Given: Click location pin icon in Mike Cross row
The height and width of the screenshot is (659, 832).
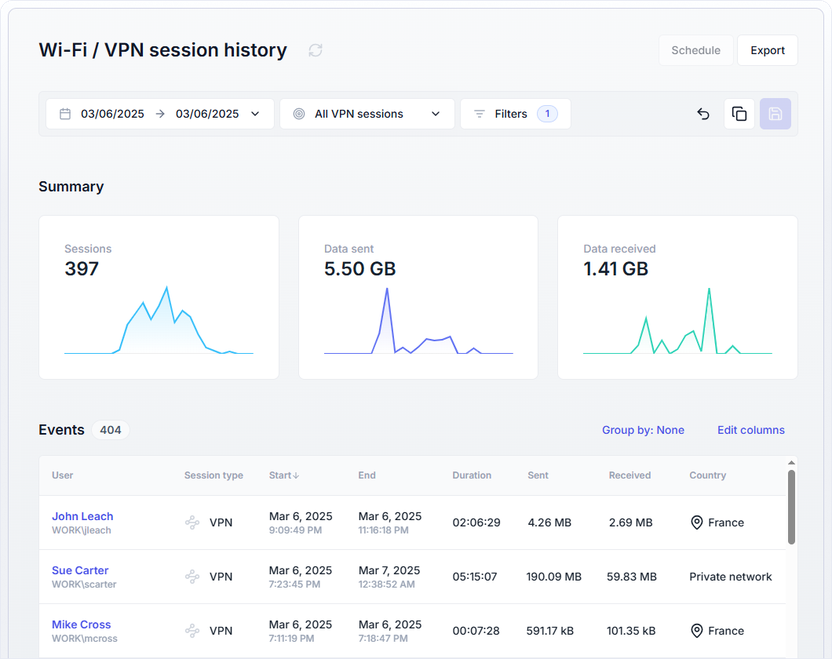Looking at the screenshot, I should 697,631.
